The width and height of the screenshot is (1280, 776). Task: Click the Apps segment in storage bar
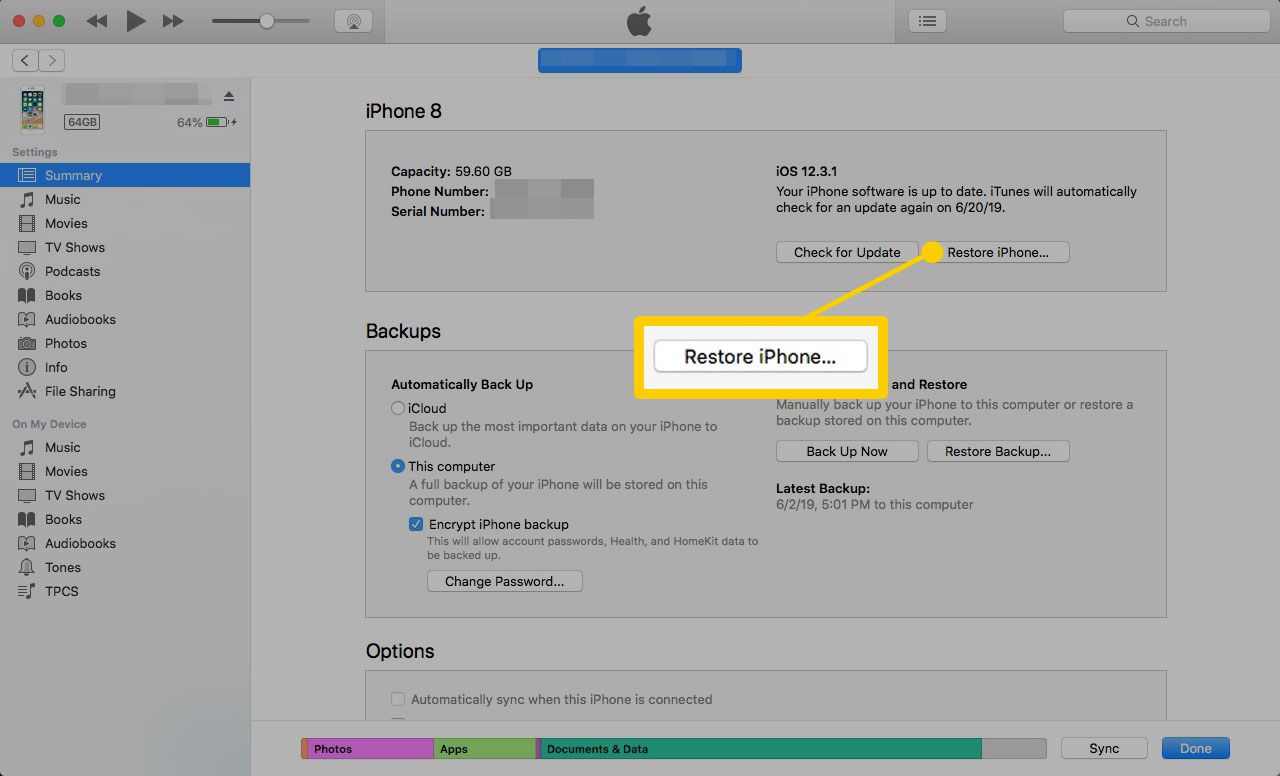coord(485,748)
